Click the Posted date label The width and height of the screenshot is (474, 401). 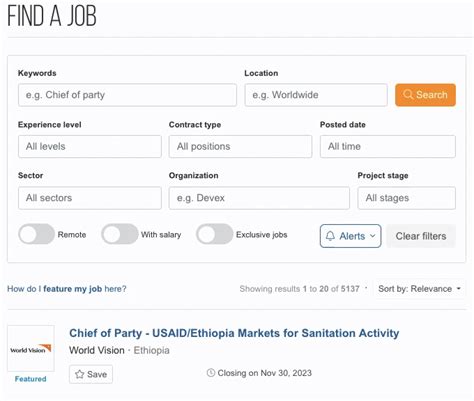[x=343, y=125]
